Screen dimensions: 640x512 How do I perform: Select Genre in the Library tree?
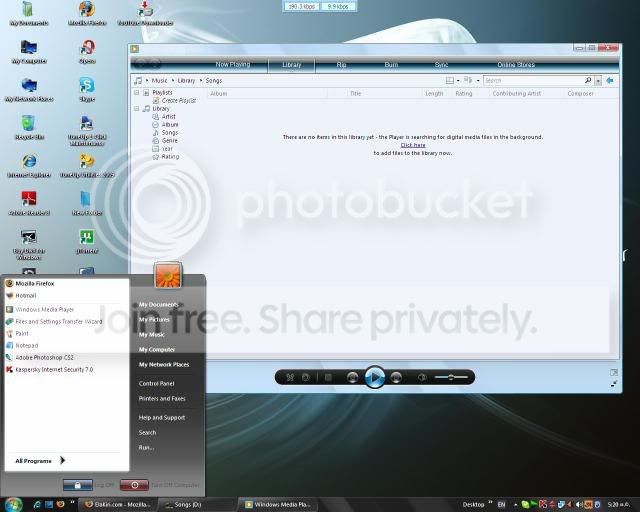[165, 140]
